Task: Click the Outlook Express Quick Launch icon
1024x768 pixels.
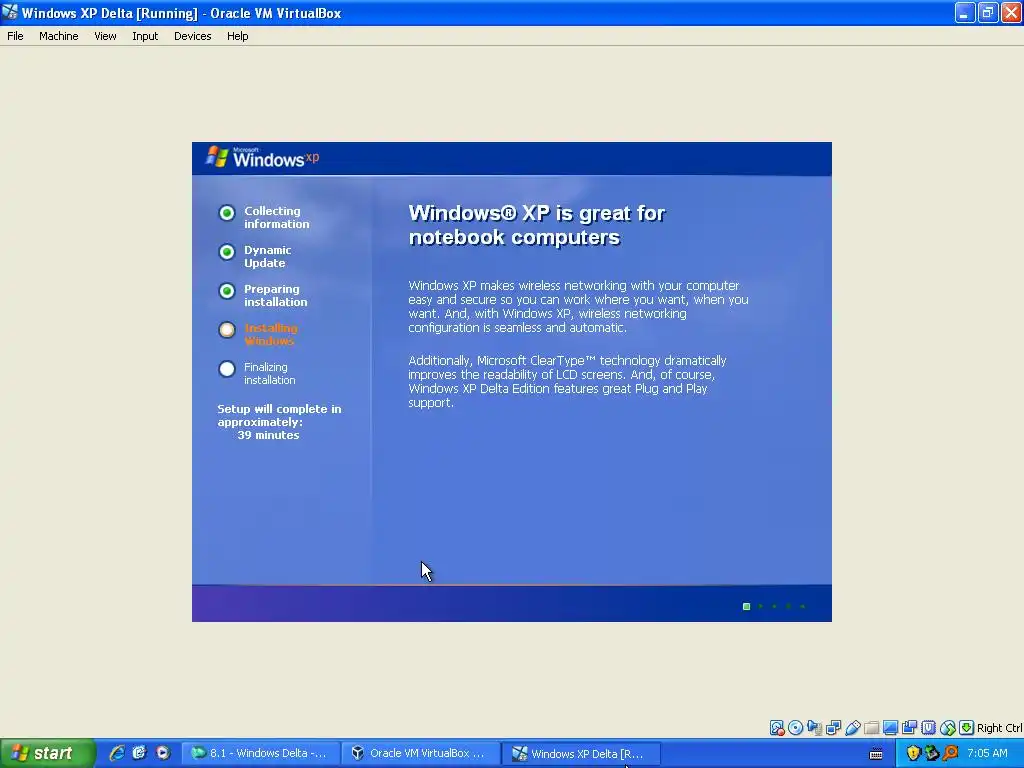Action: point(139,753)
